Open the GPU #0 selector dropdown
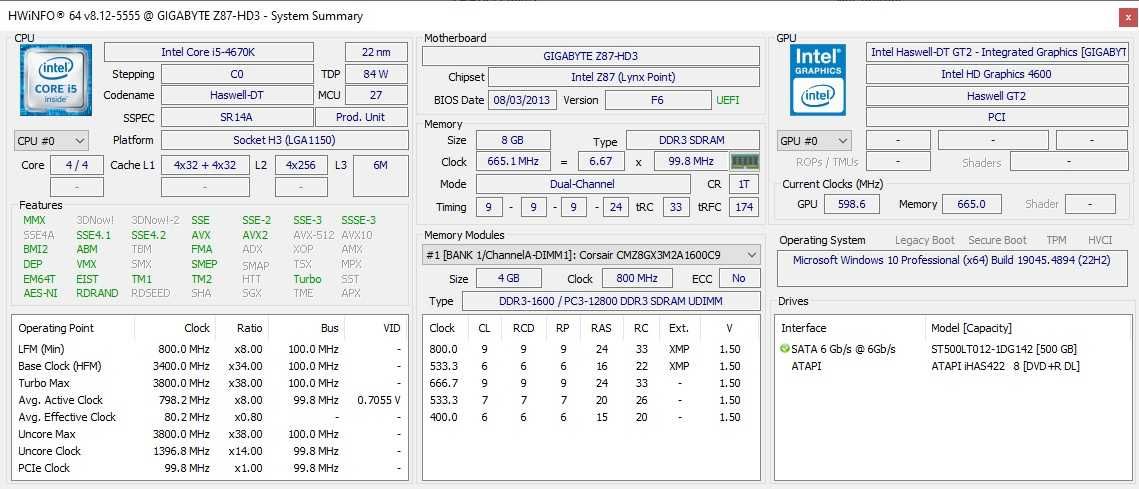 tap(814, 140)
